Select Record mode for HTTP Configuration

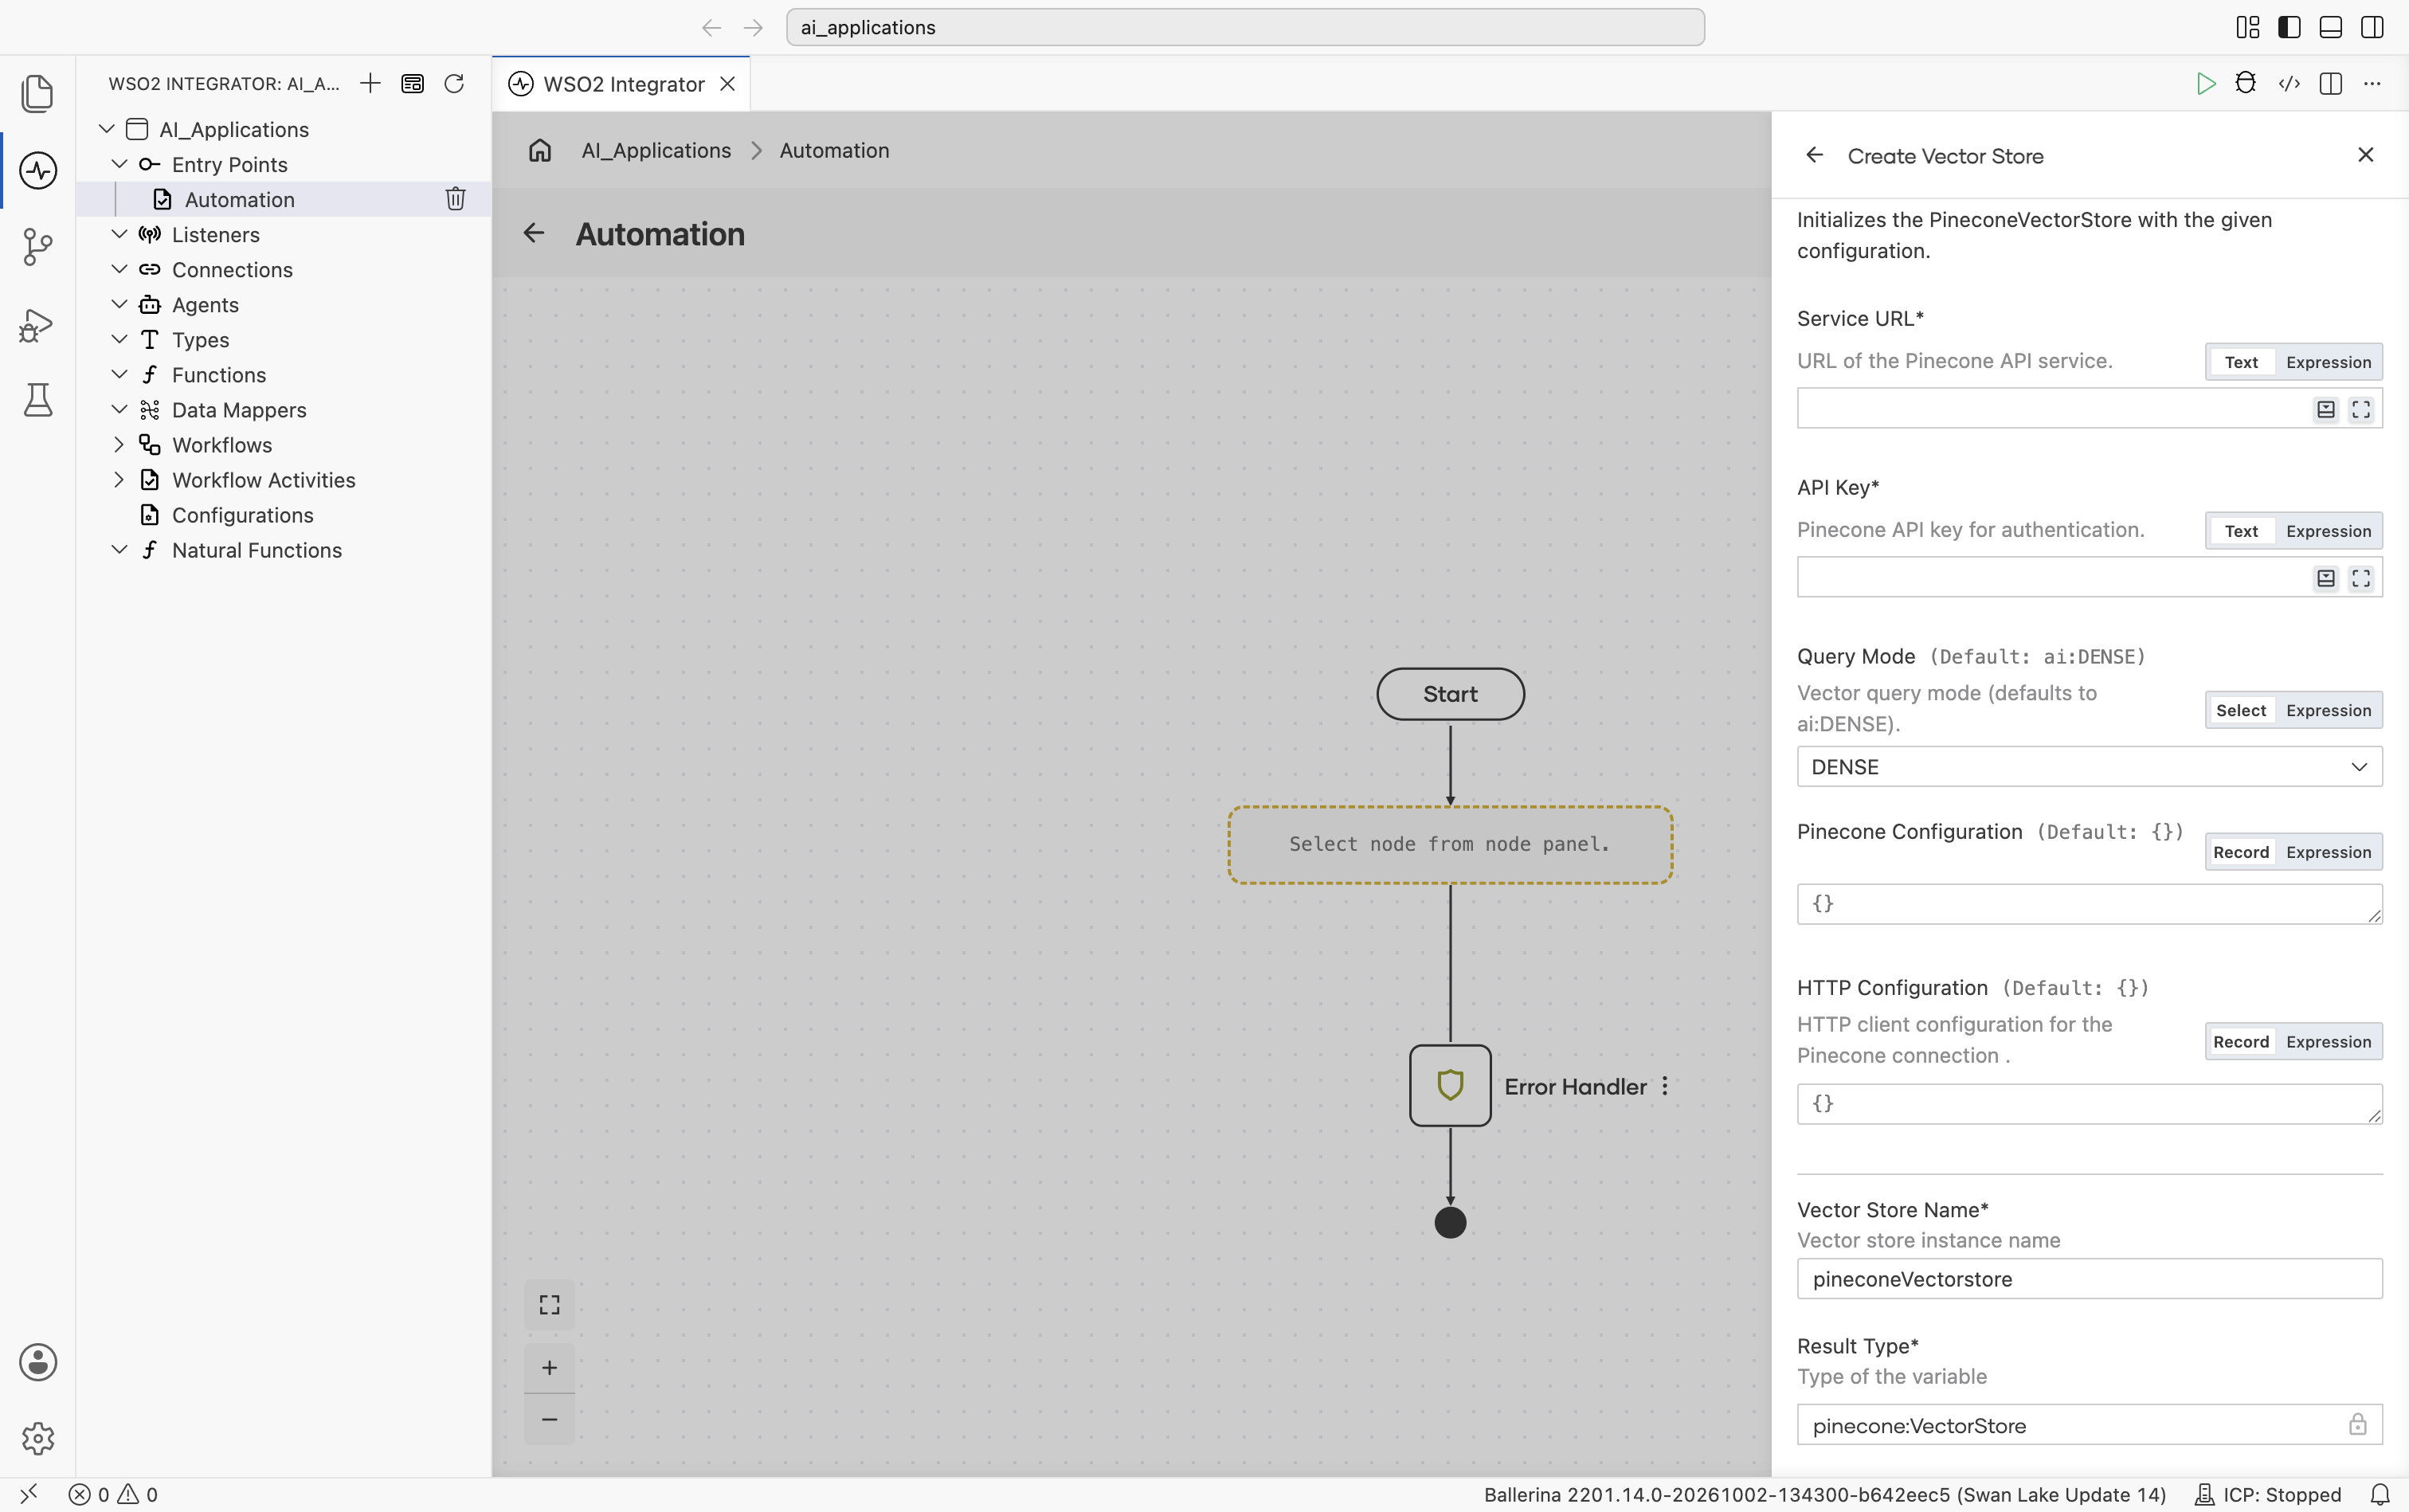coord(2241,1042)
